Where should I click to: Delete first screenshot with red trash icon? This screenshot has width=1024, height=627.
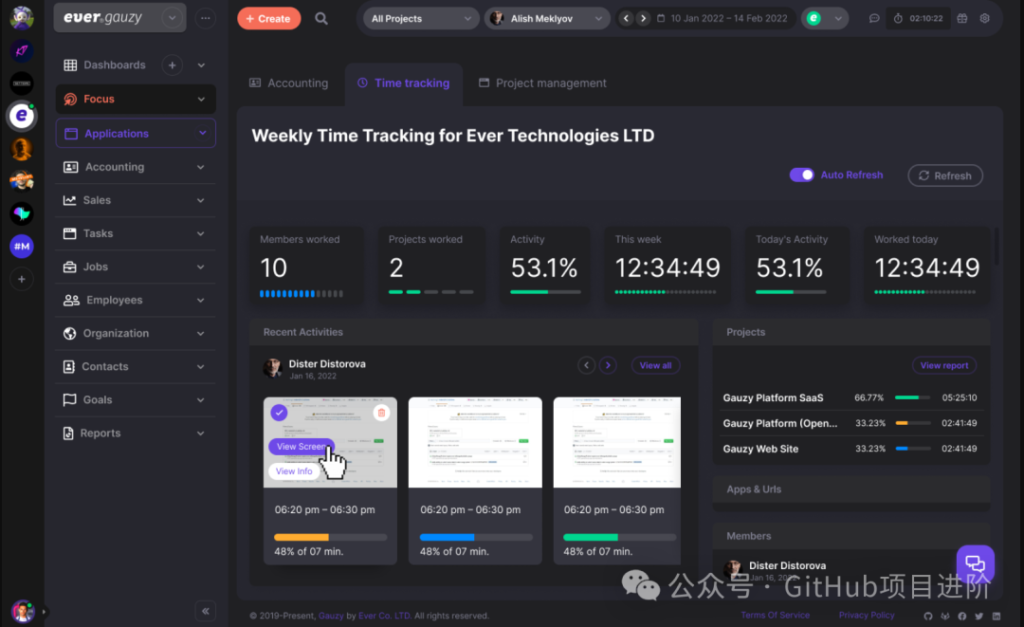pyautogui.click(x=381, y=413)
